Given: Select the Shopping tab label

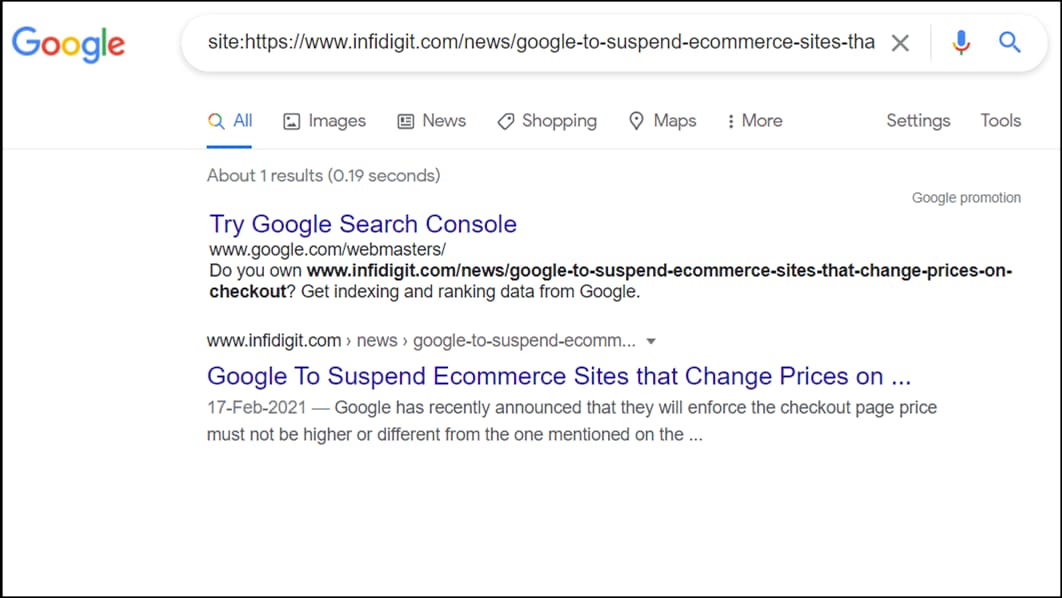Looking at the screenshot, I should 559,121.
